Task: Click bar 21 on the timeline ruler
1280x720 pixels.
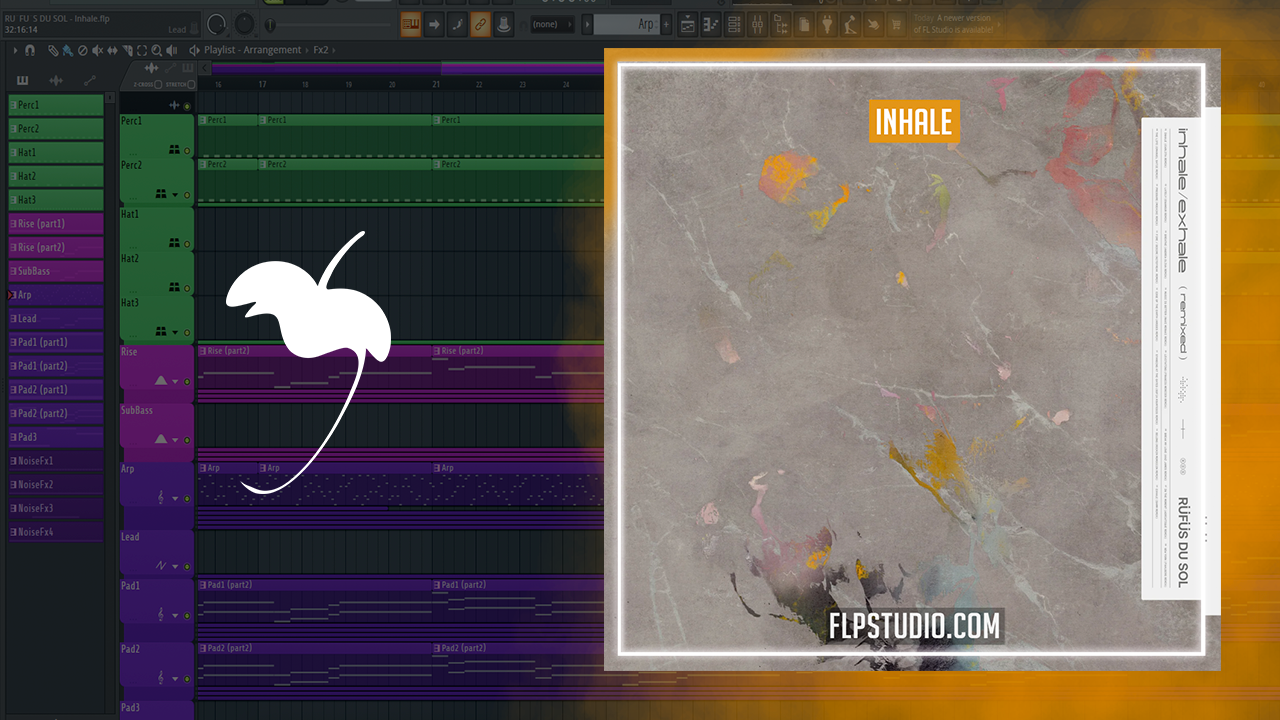Action: (x=437, y=85)
